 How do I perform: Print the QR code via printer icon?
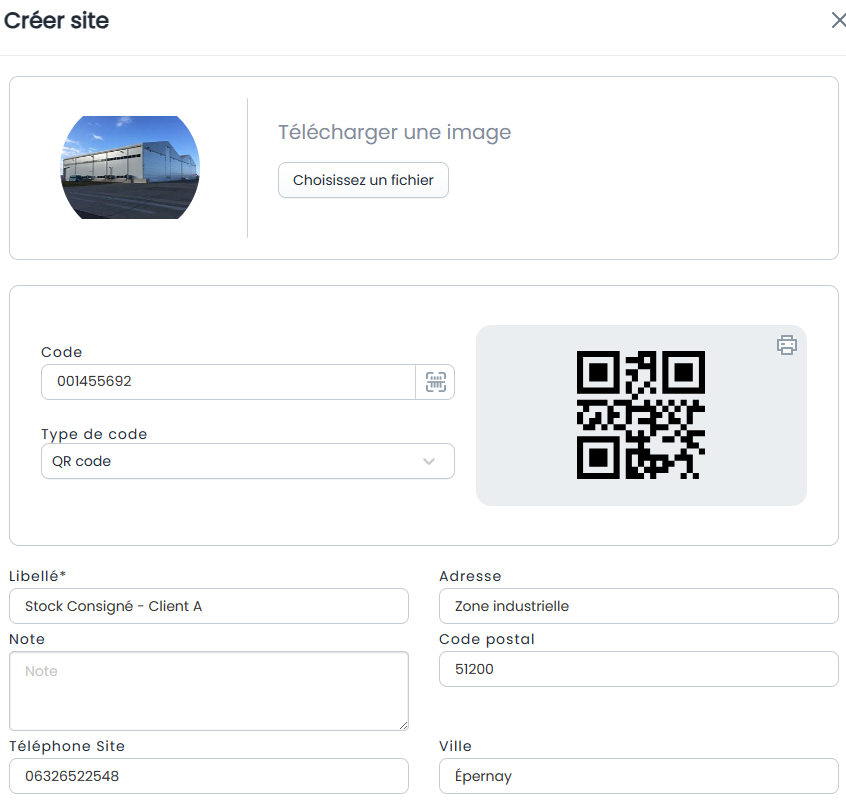tap(787, 345)
